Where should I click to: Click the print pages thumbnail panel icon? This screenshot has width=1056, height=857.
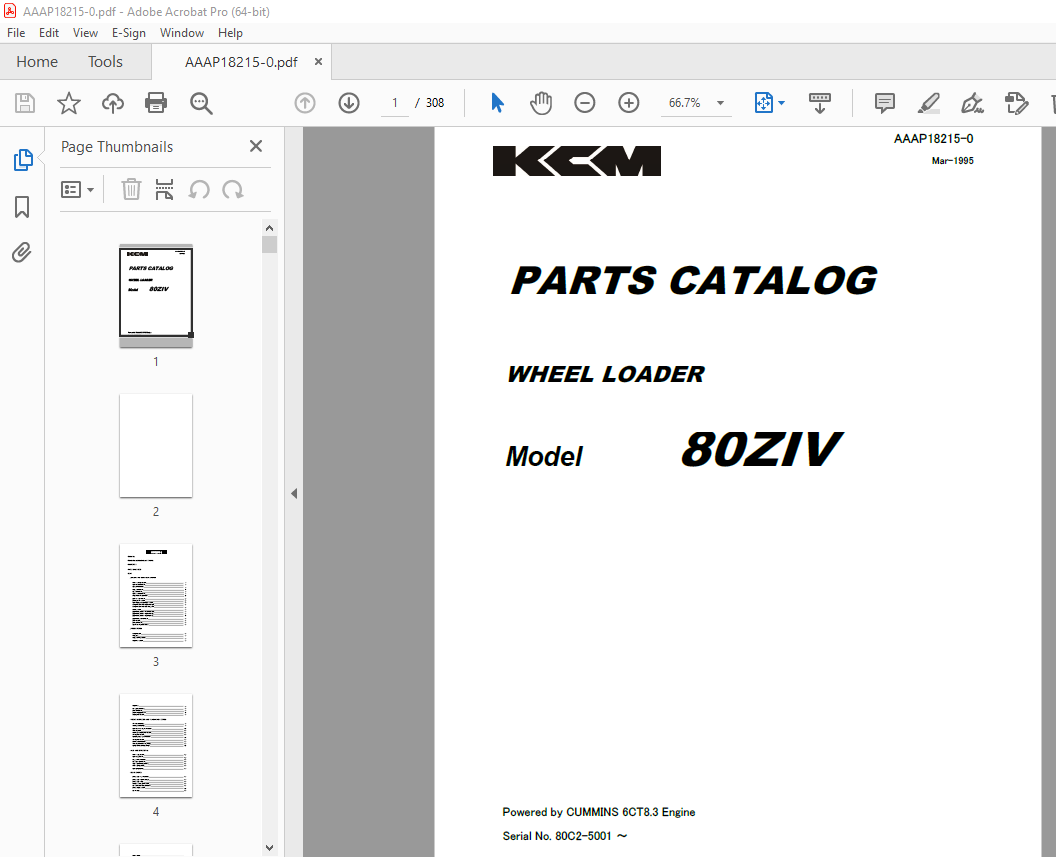tap(164, 190)
